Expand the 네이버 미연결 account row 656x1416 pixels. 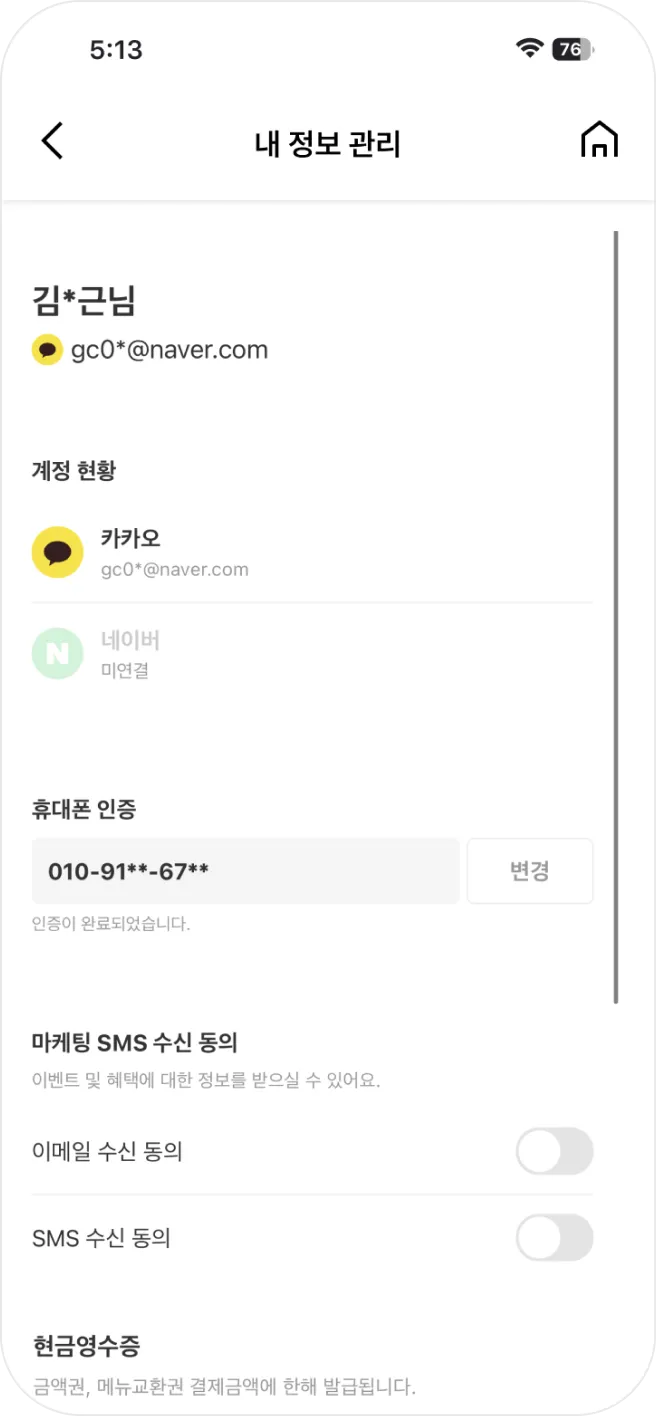coord(300,652)
